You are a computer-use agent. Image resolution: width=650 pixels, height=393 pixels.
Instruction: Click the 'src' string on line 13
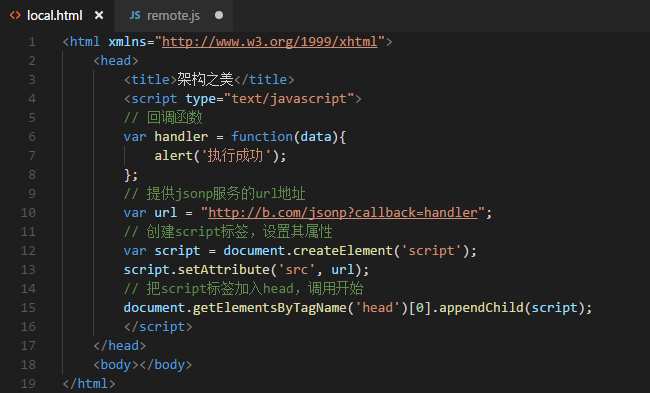[296, 269]
